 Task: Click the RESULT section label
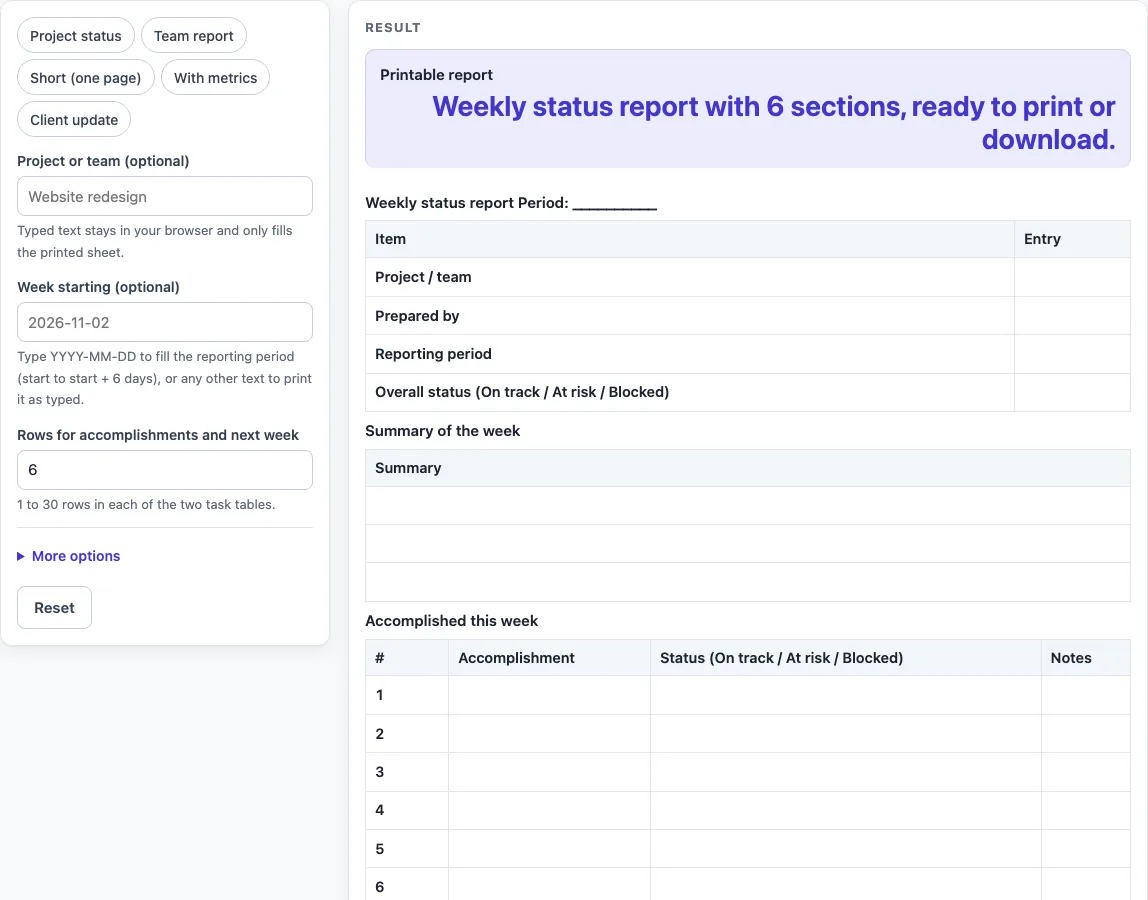(x=393, y=27)
